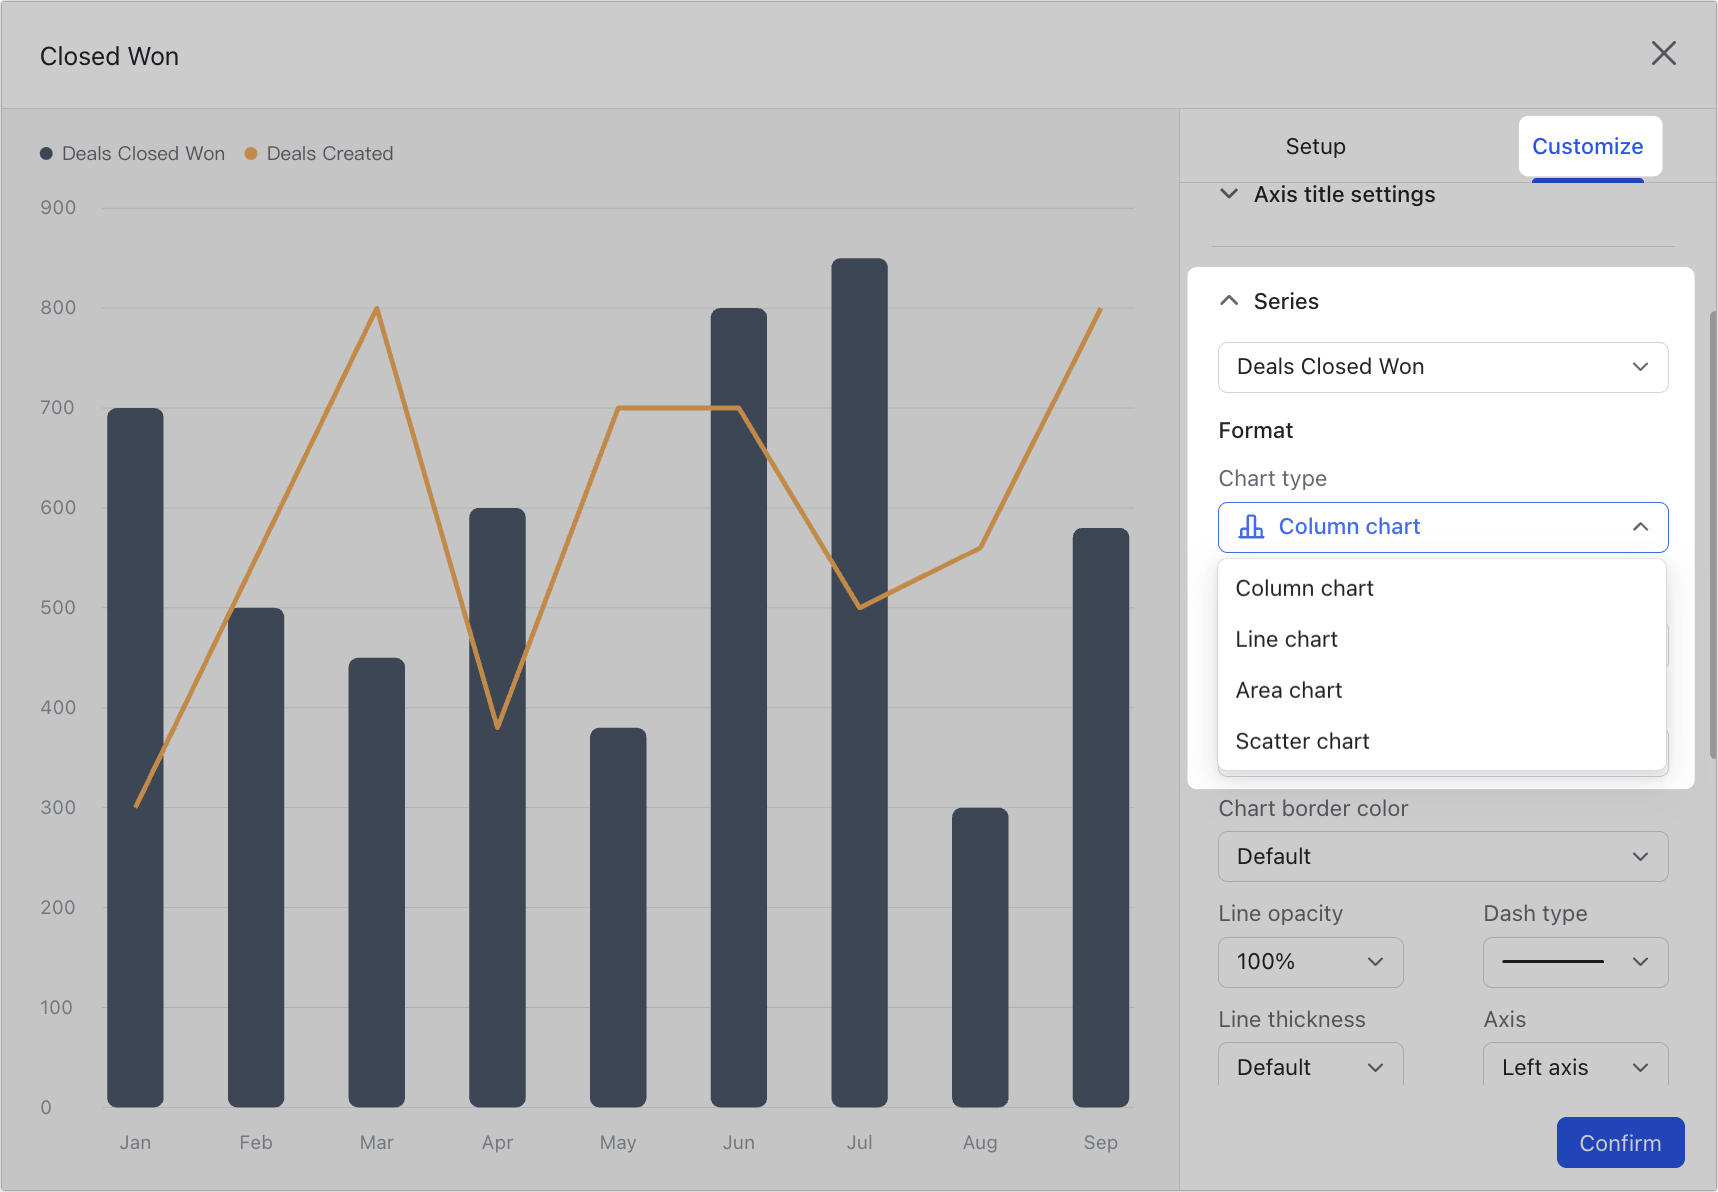Select Line chart option
Viewport: 1718px width, 1192px height.
coord(1442,639)
